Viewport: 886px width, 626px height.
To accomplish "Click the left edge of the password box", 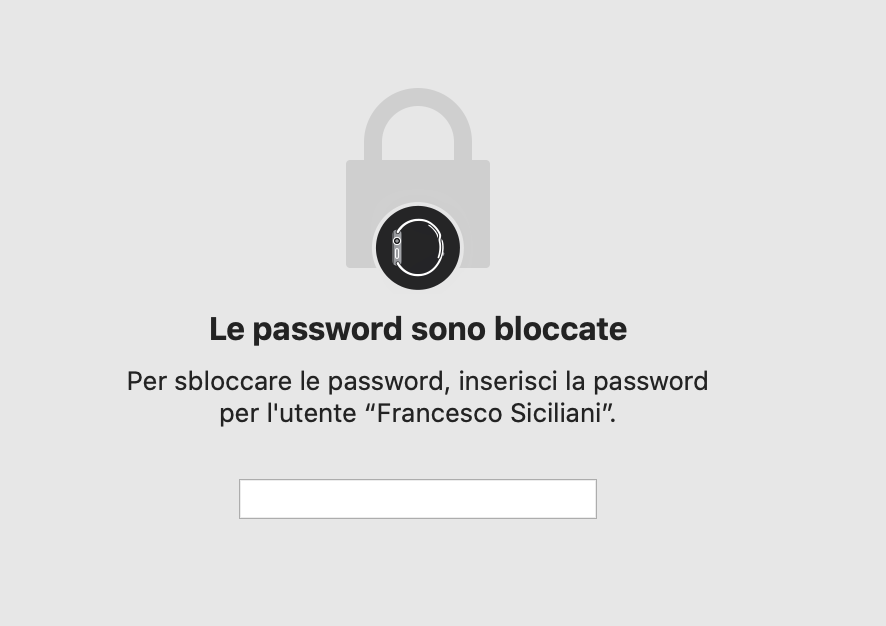I will (244, 499).
